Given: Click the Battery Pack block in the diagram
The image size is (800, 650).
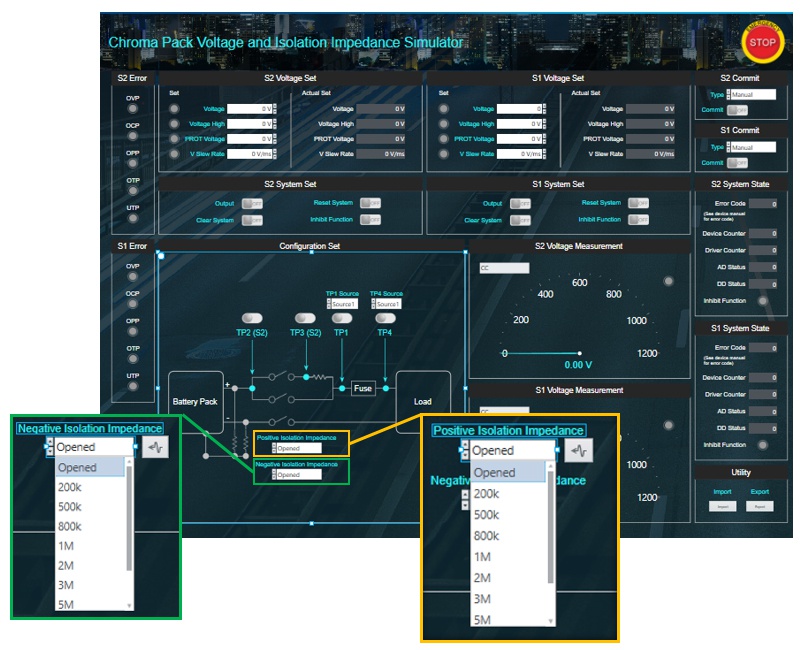Looking at the screenshot, I should coord(194,402).
